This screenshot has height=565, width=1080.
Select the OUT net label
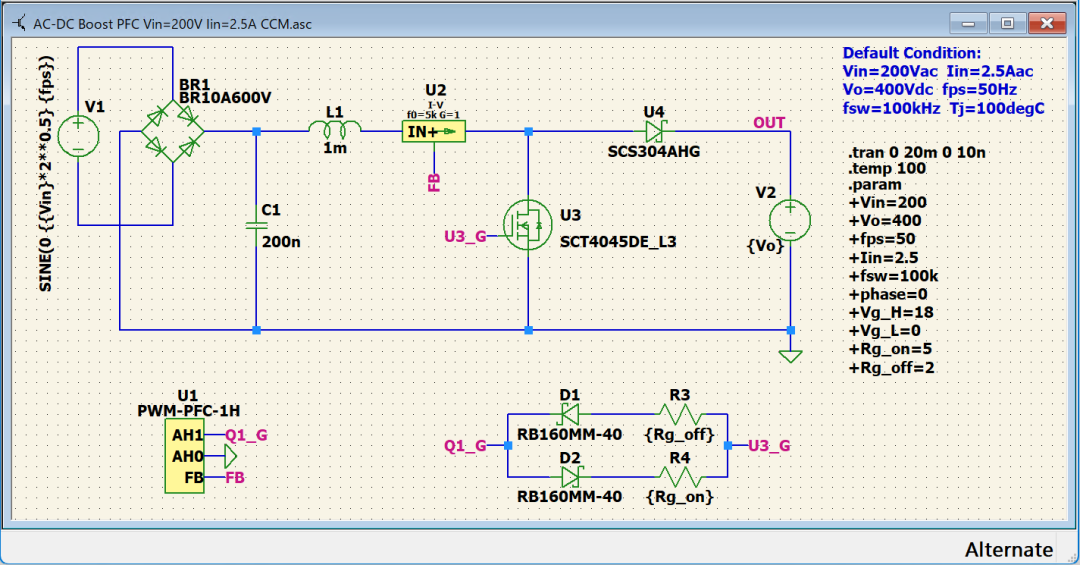point(769,123)
